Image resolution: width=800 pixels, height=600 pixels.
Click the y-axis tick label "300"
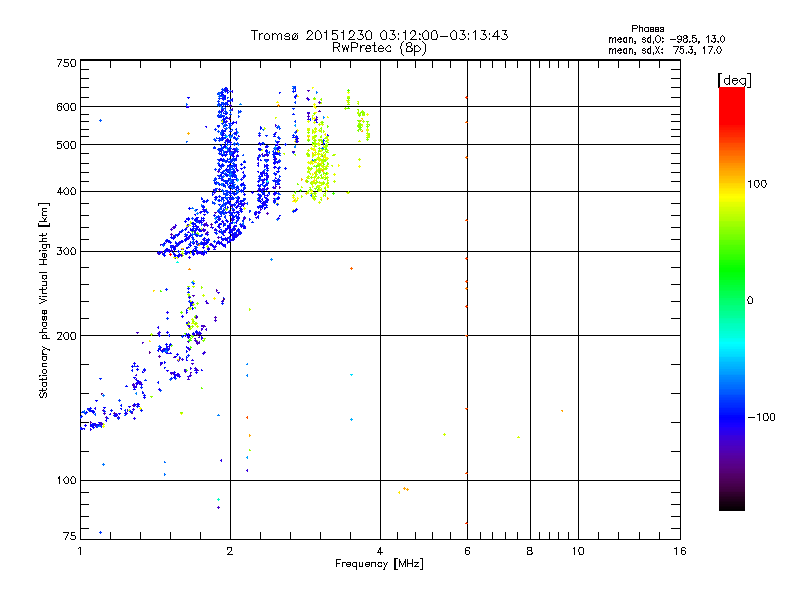point(66,252)
